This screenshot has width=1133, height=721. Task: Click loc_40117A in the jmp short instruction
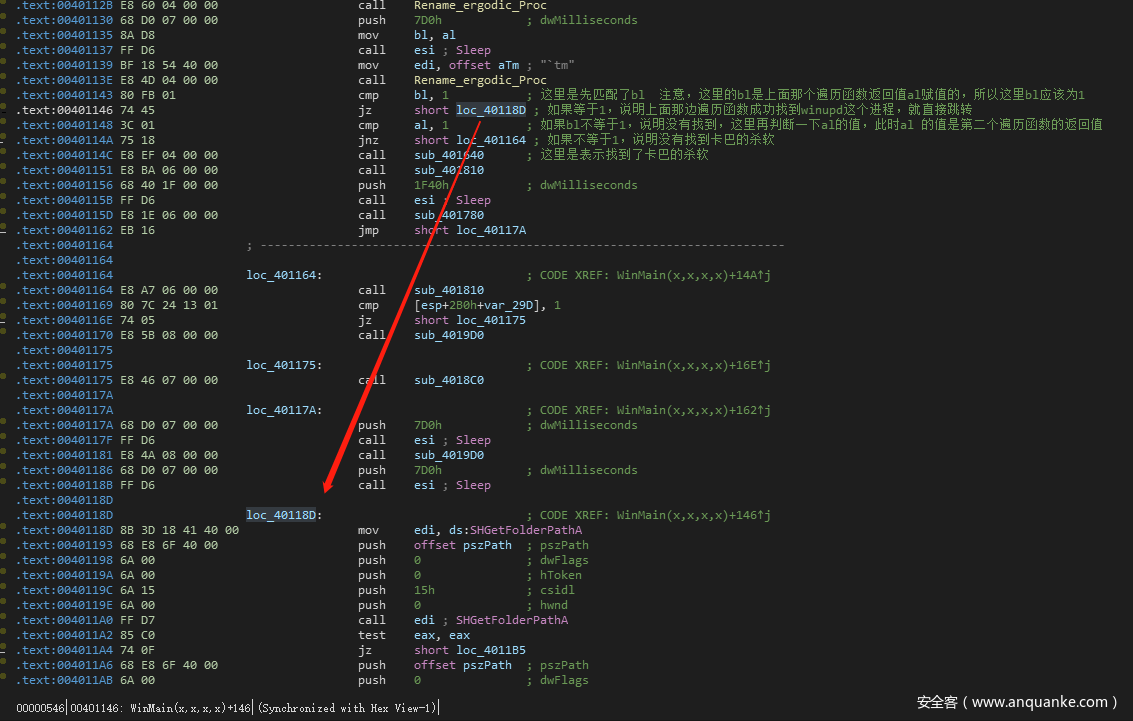point(491,230)
